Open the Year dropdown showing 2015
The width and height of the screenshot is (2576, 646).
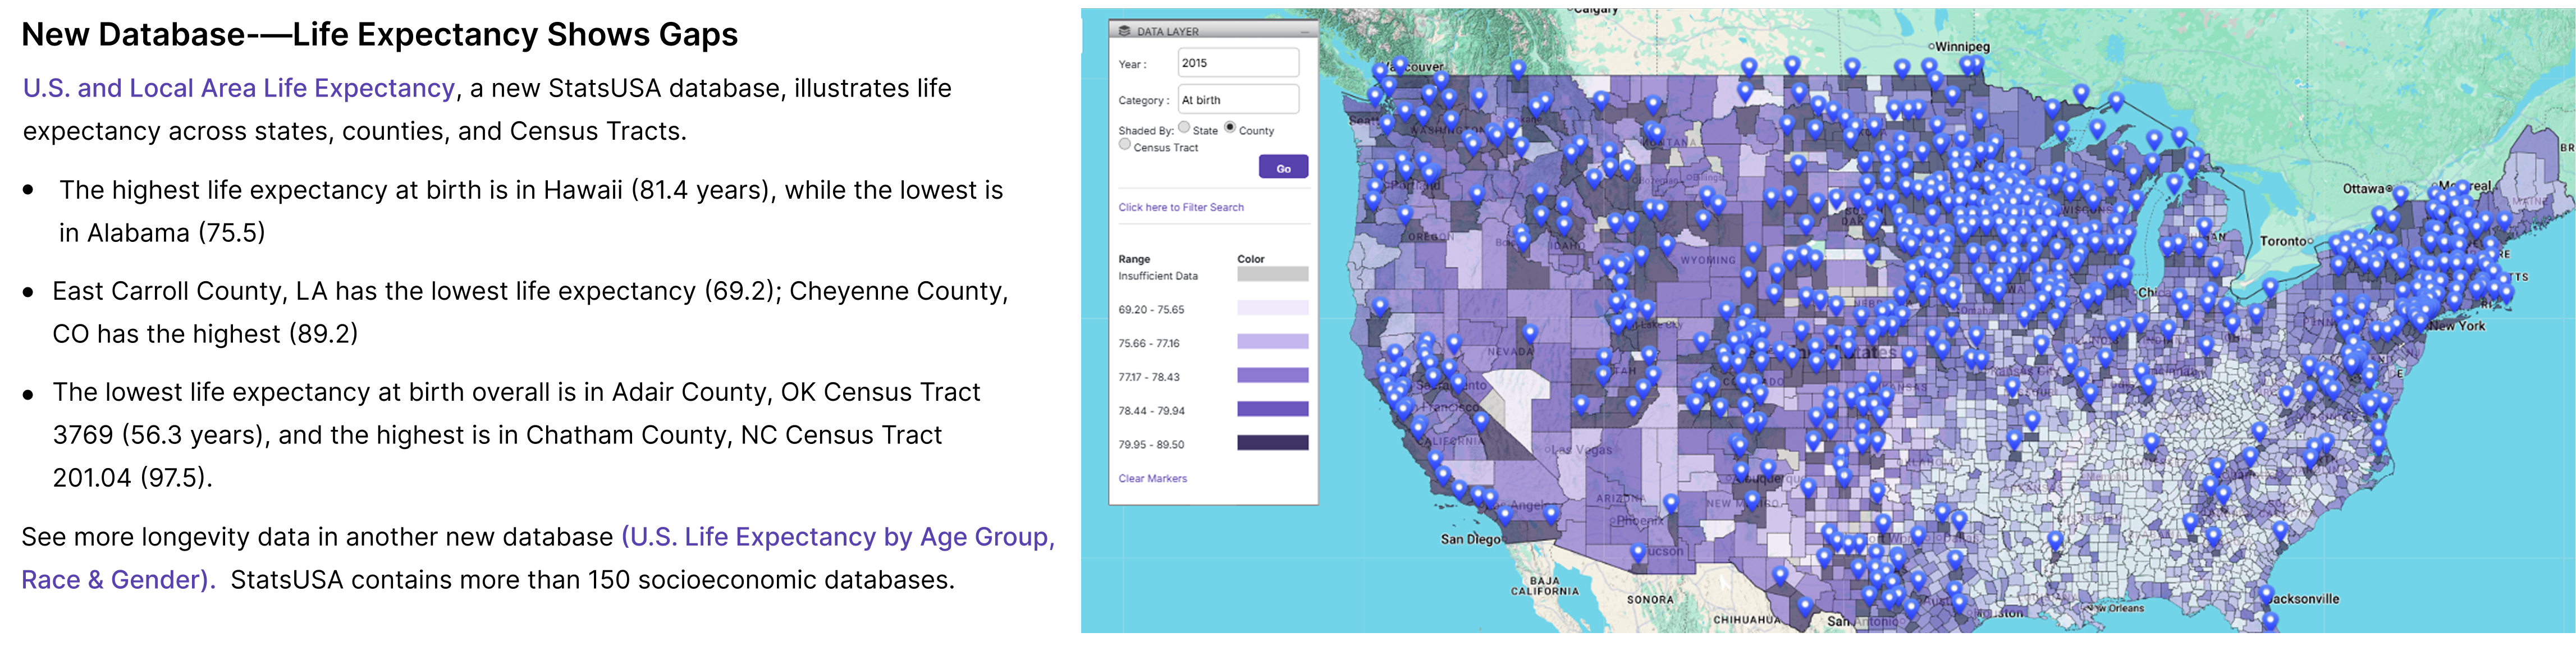1238,63
